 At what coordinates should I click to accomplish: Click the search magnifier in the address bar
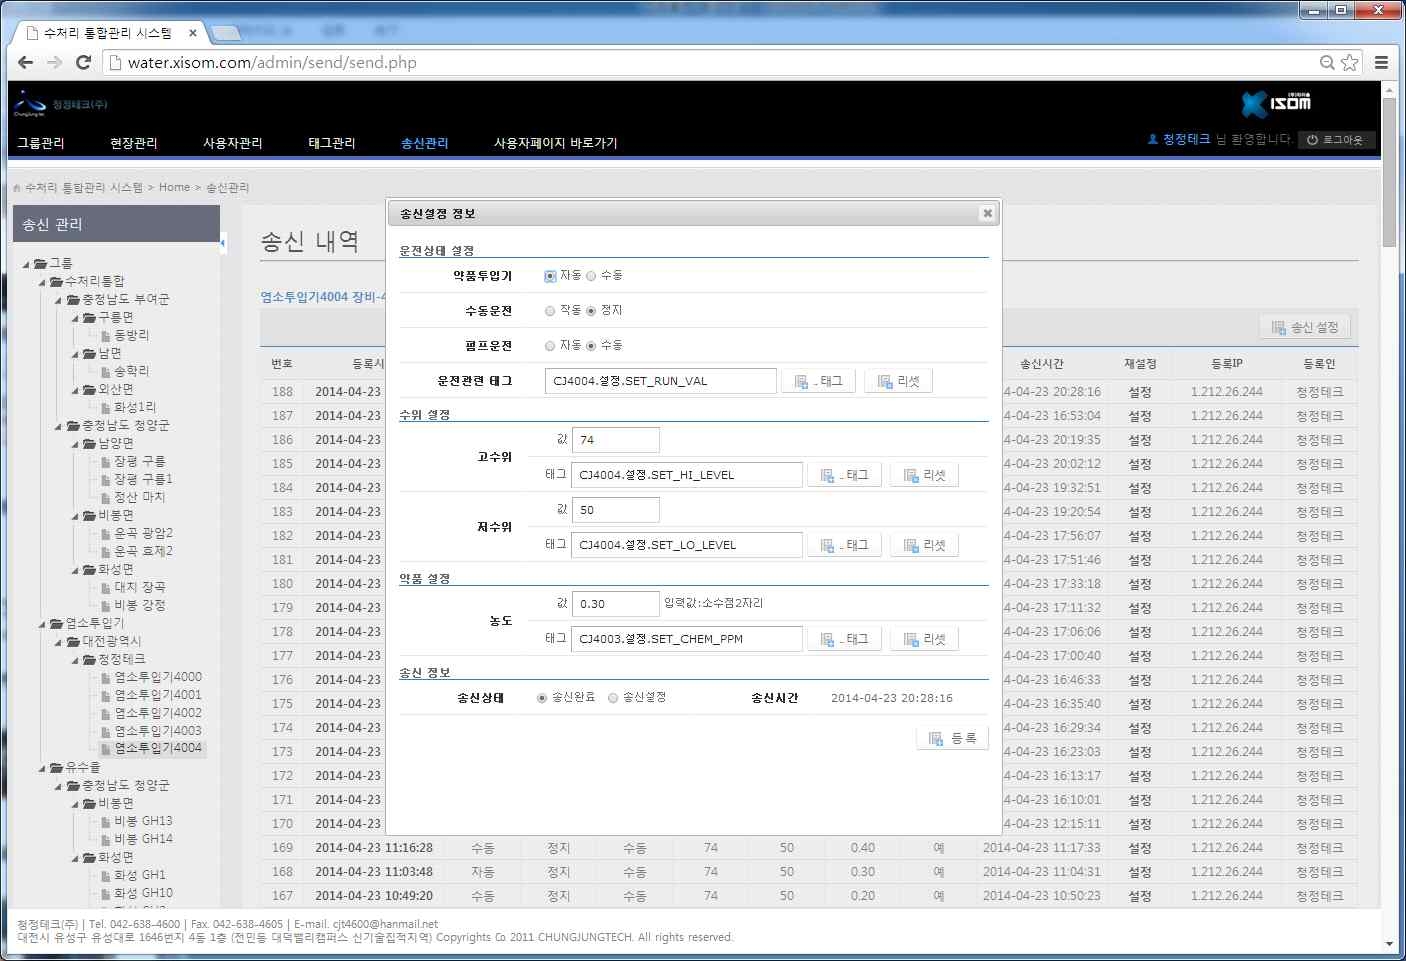(x=1327, y=62)
